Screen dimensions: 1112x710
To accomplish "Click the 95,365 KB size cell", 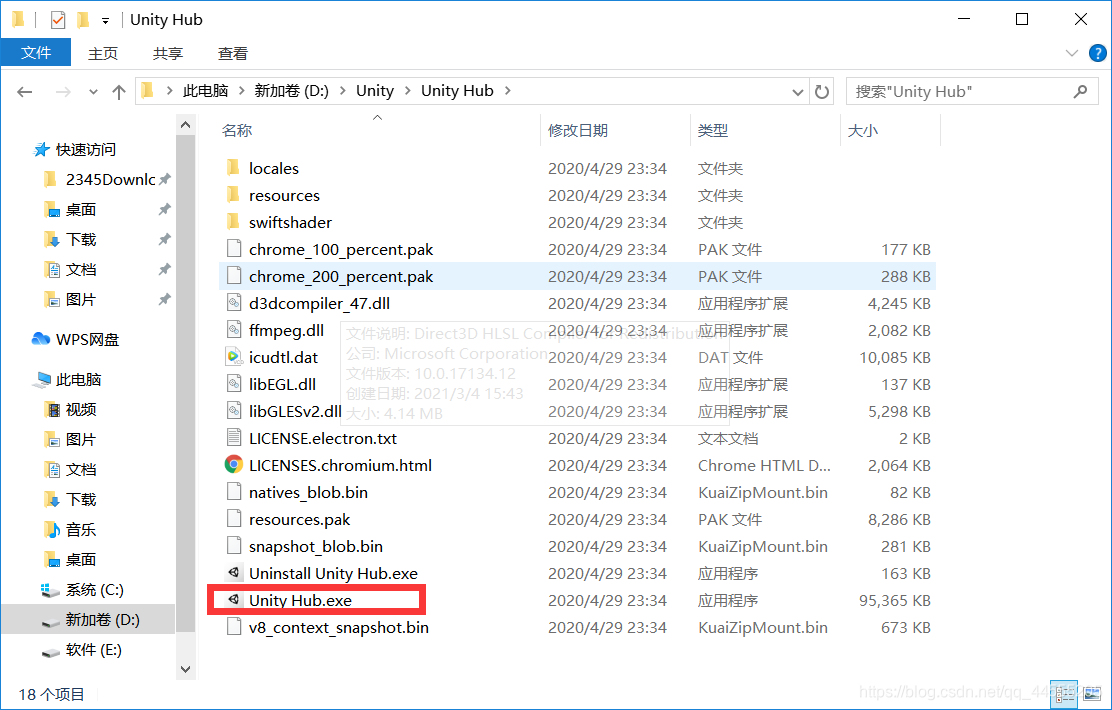I will click(x=895, y=601).
